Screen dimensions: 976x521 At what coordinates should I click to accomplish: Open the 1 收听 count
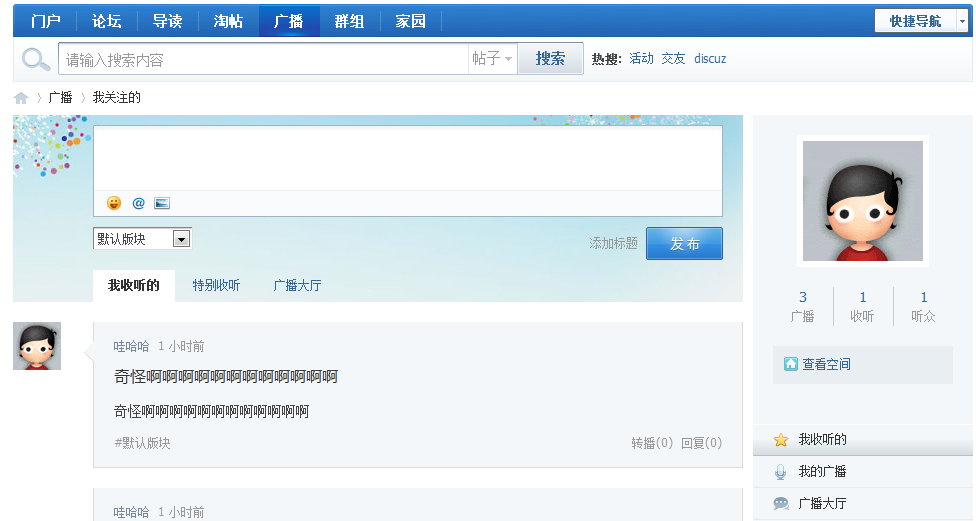coord(862,306)
